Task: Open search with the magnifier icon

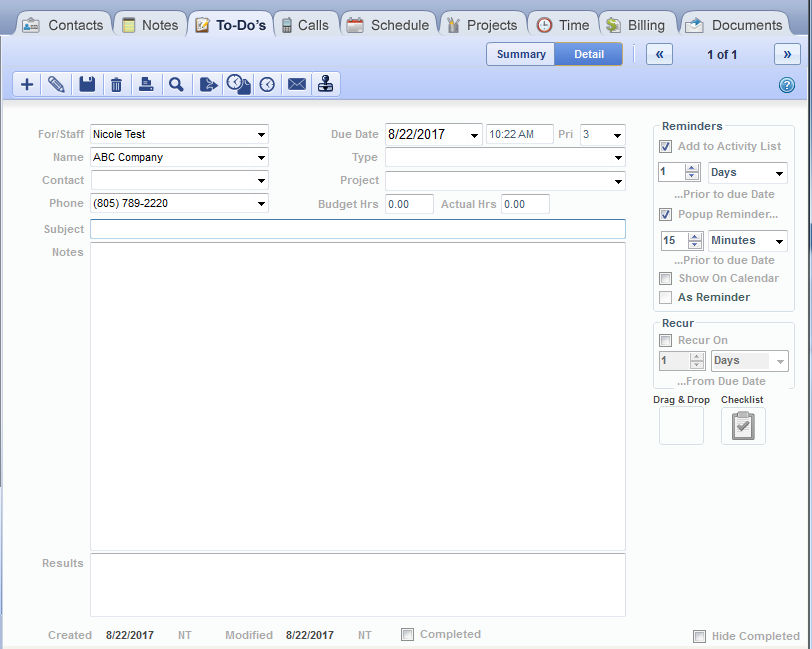Action: pyautogui.click(x=176, y=84)
